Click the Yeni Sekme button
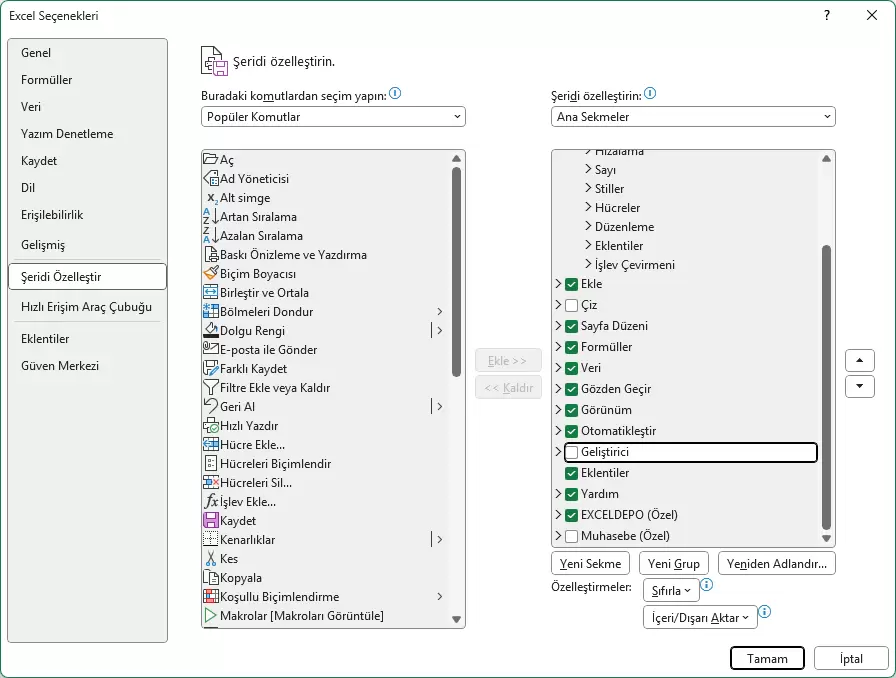896x678 pixels. point(591,563)
